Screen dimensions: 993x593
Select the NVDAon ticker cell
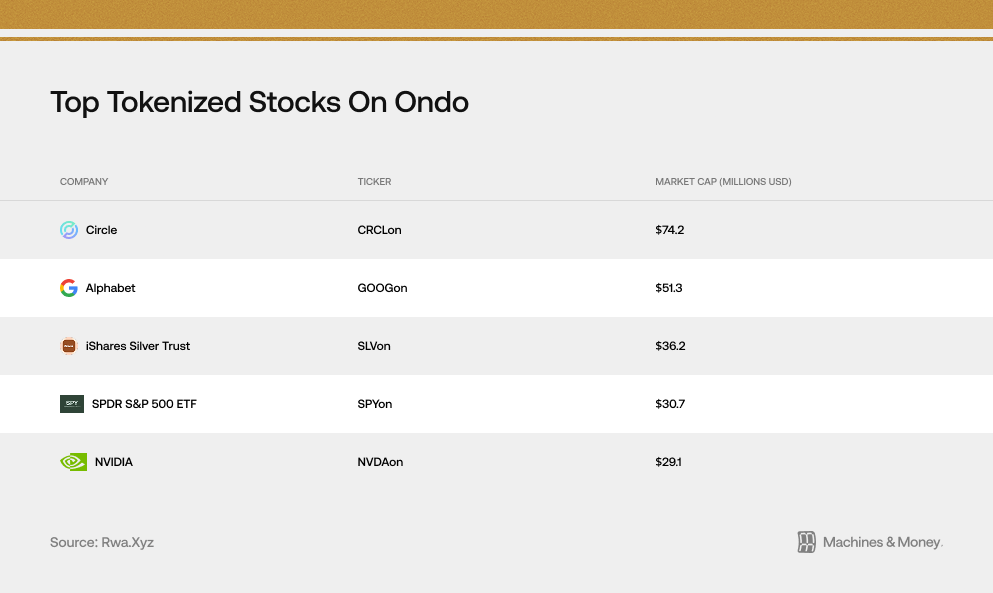[x=380, y=462]
